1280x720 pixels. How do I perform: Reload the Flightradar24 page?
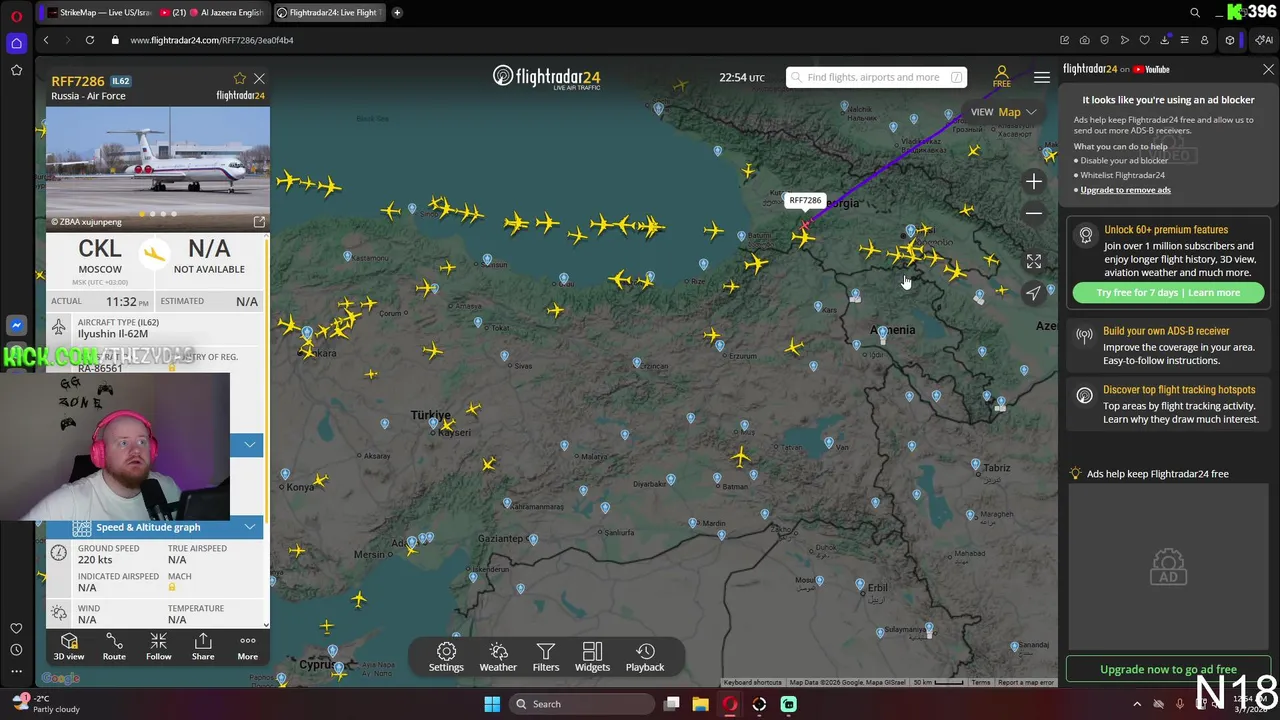click(90, 40)
